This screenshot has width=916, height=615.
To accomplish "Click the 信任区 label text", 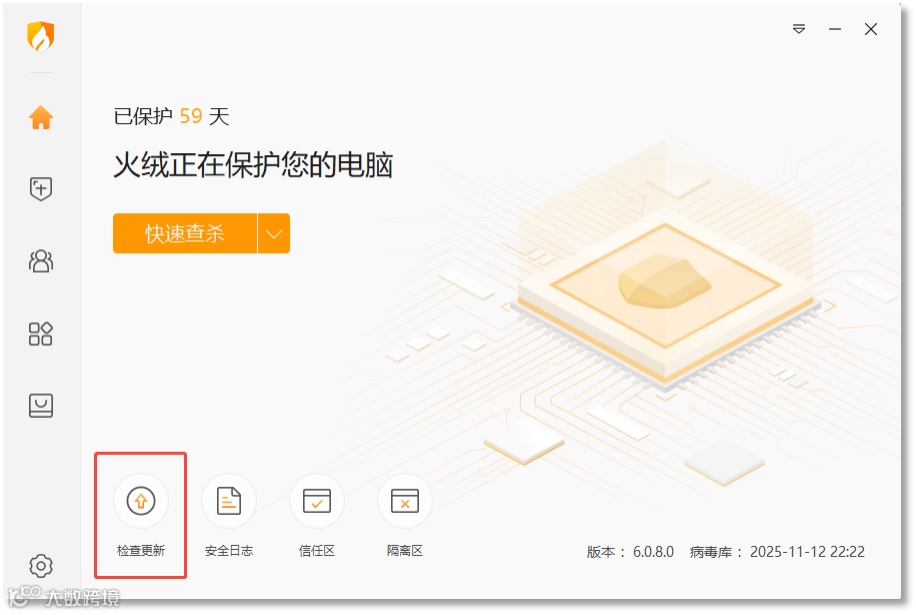I will (317, 551).
